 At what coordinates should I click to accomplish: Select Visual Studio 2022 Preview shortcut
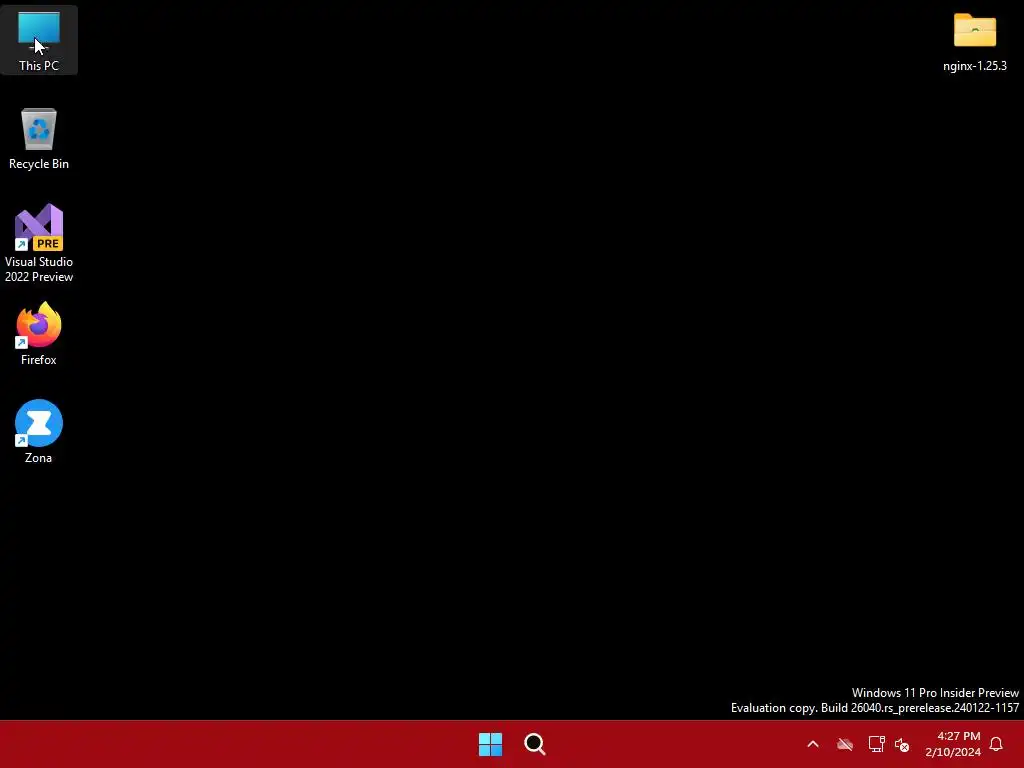(39, 243)
